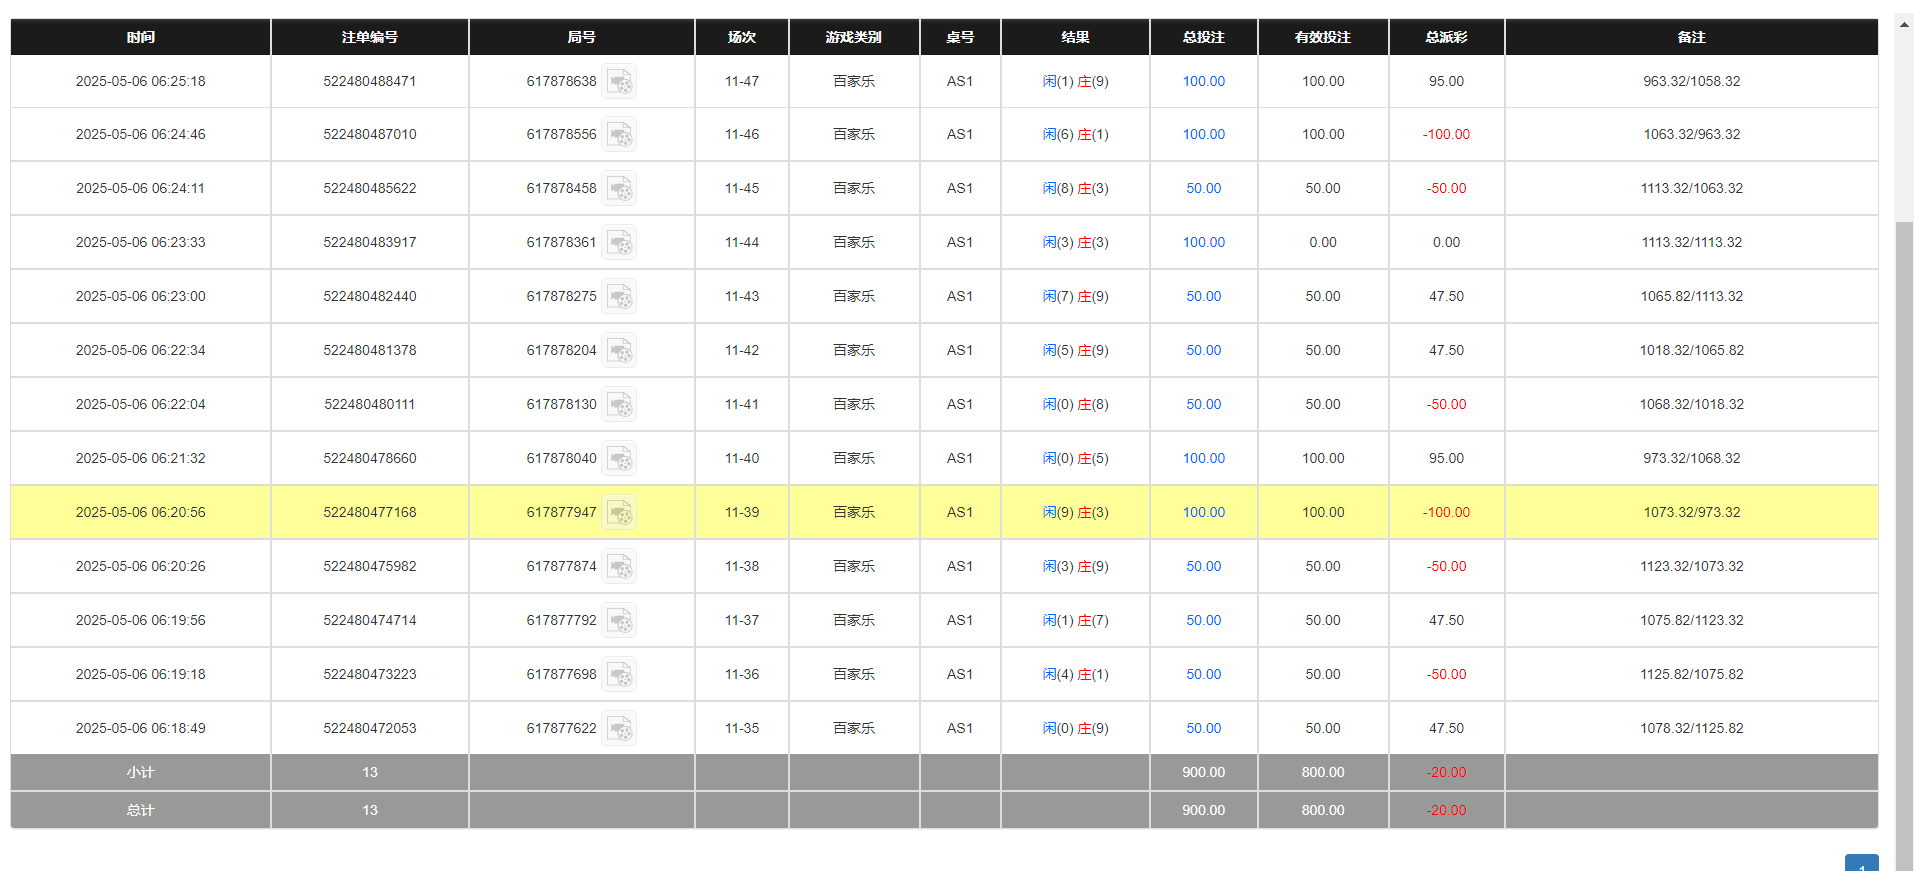Click the vertical scrollbar on the right
The image size is (1914, 871).
[1904, 500]
